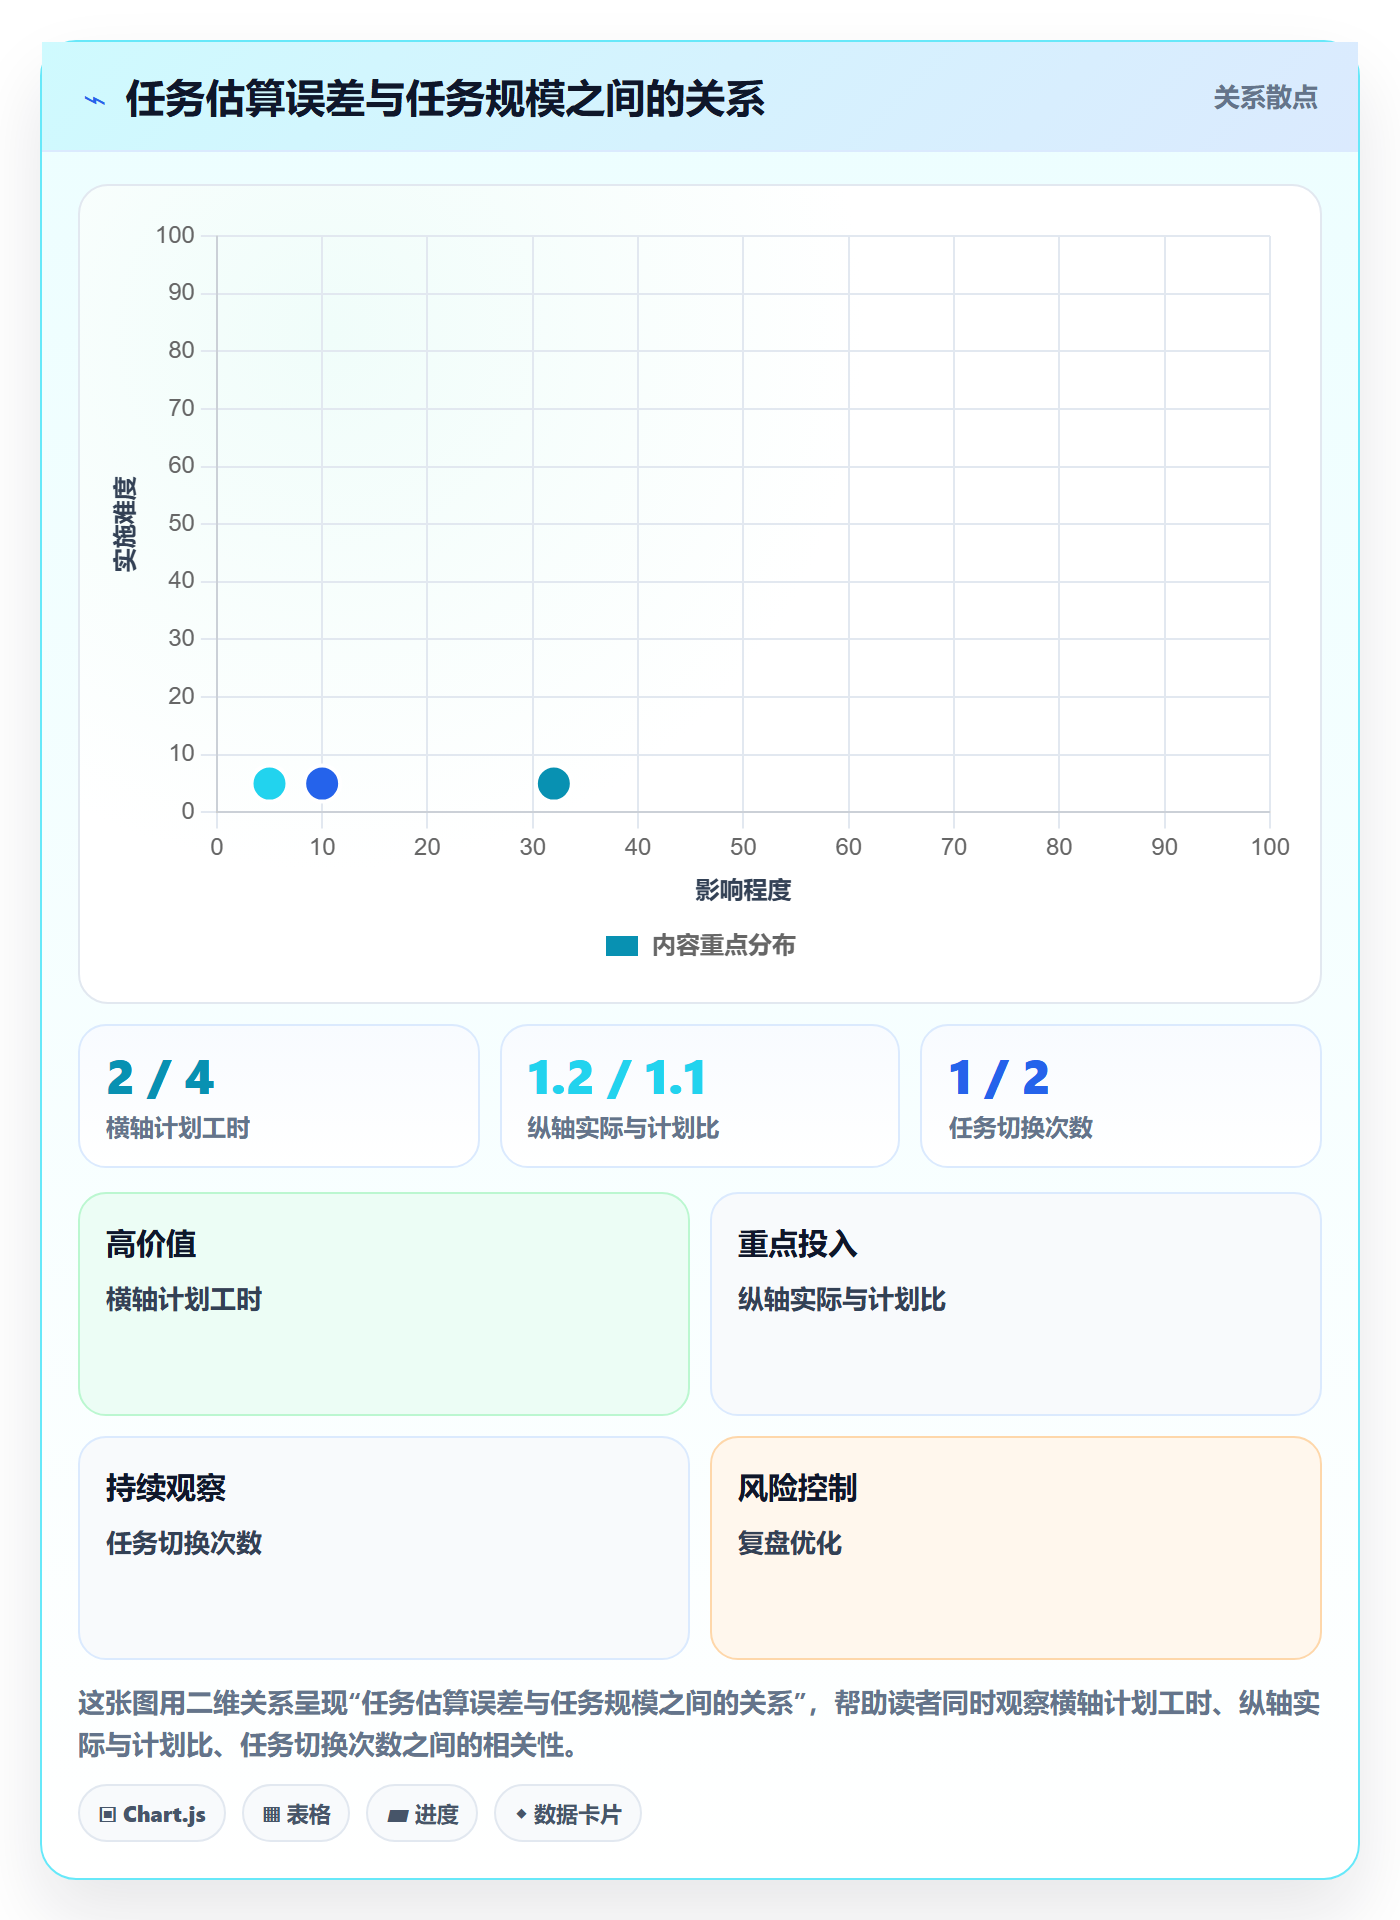Click the 1 / 2 stat value
1400x1920 pixels.
(x=999, y=1078)
